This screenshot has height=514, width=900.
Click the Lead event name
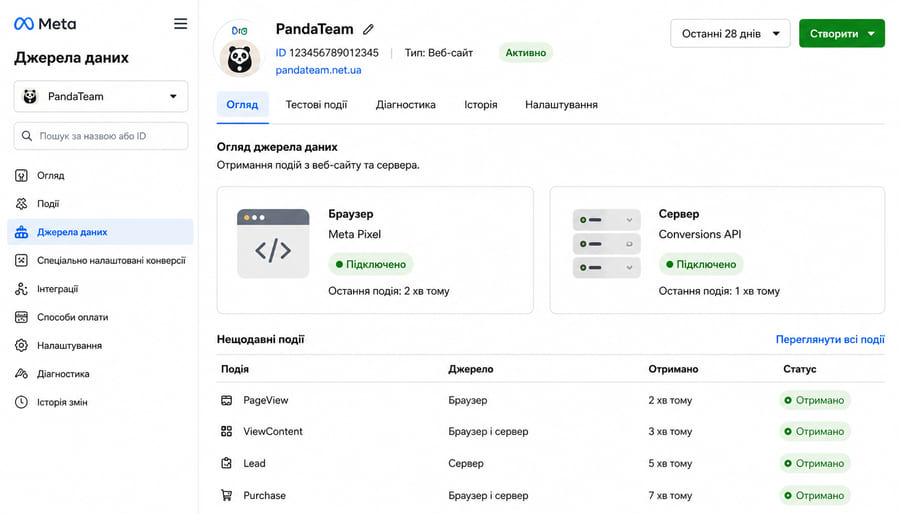pos(254,463)
